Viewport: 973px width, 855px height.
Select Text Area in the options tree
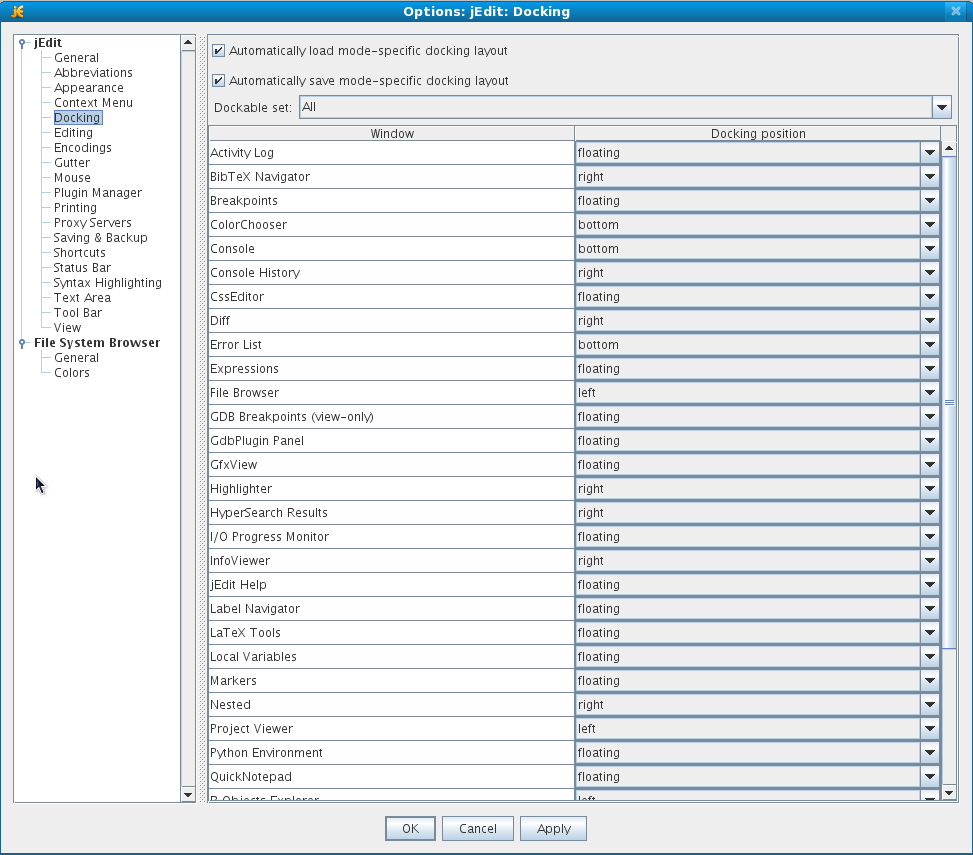click(x=82, y=298)
